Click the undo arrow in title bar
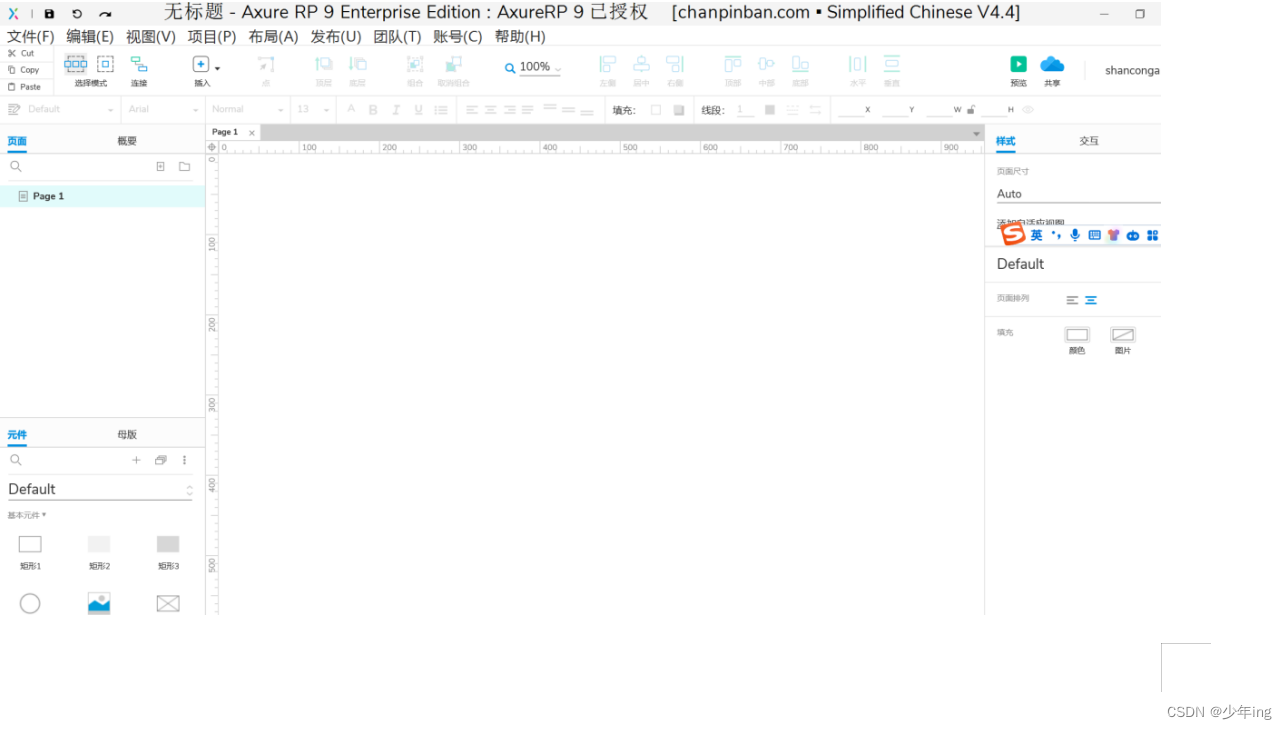 coord(77,14)
